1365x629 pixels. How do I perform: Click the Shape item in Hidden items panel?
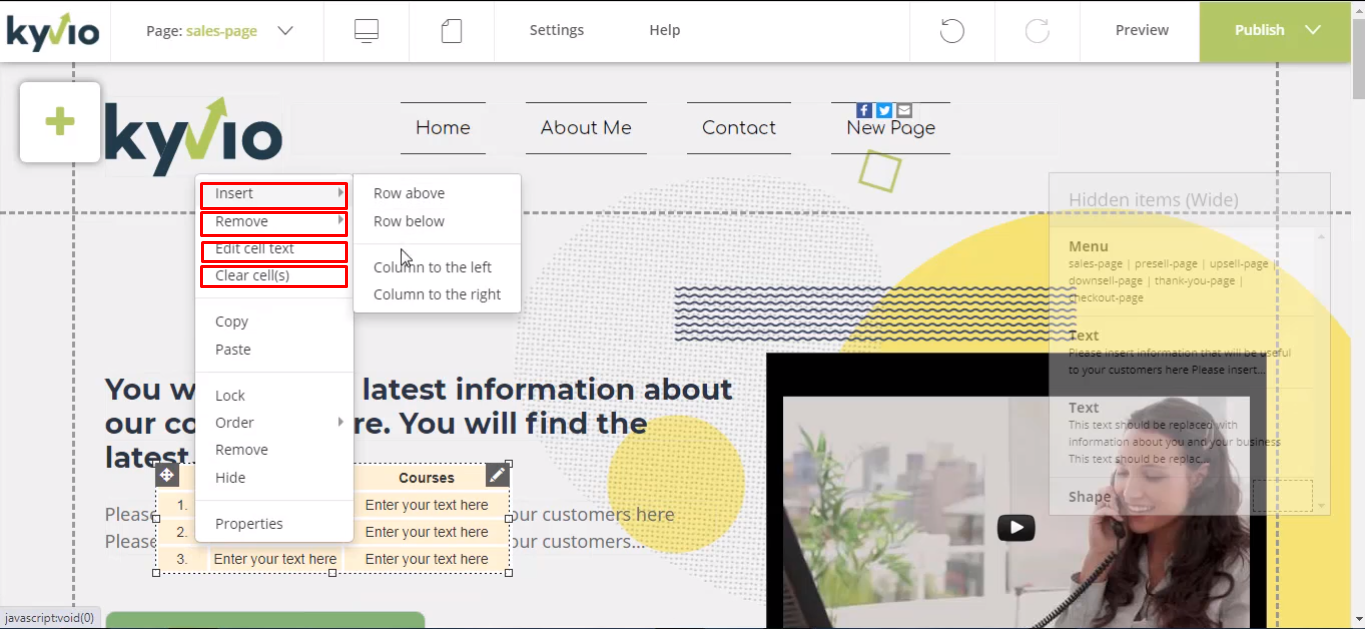1180,496
